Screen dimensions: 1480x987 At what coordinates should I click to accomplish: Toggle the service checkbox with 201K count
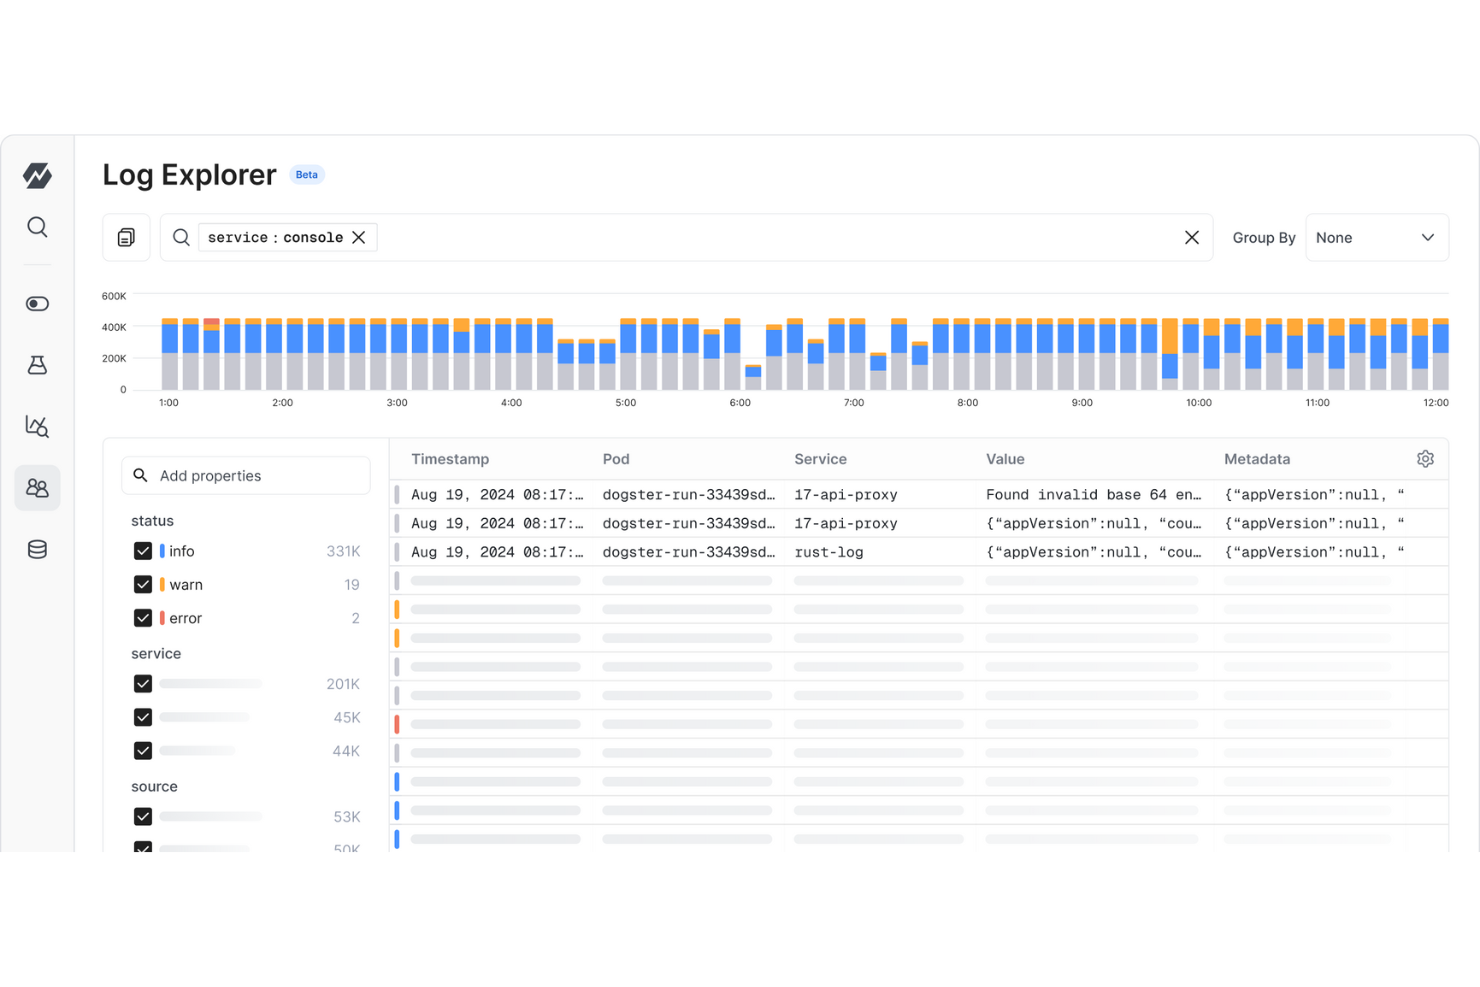point(143,684)
